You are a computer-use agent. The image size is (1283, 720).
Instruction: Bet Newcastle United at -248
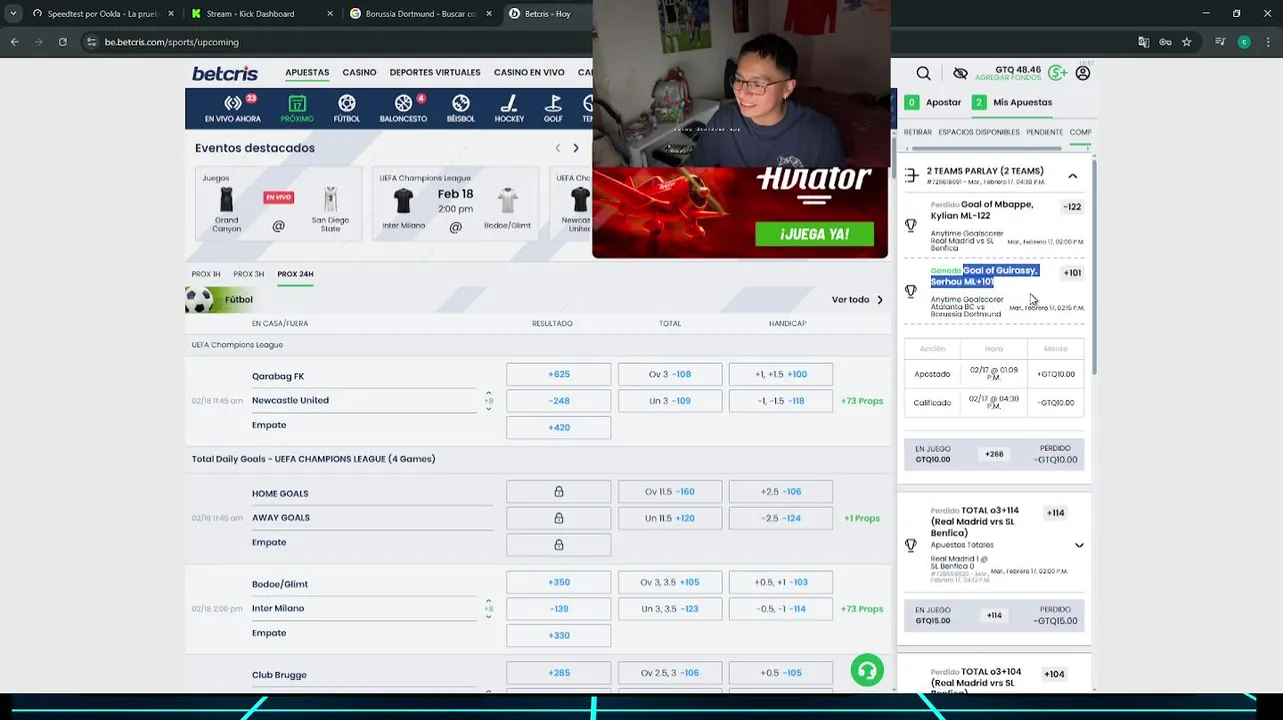[x=559, y=401]
